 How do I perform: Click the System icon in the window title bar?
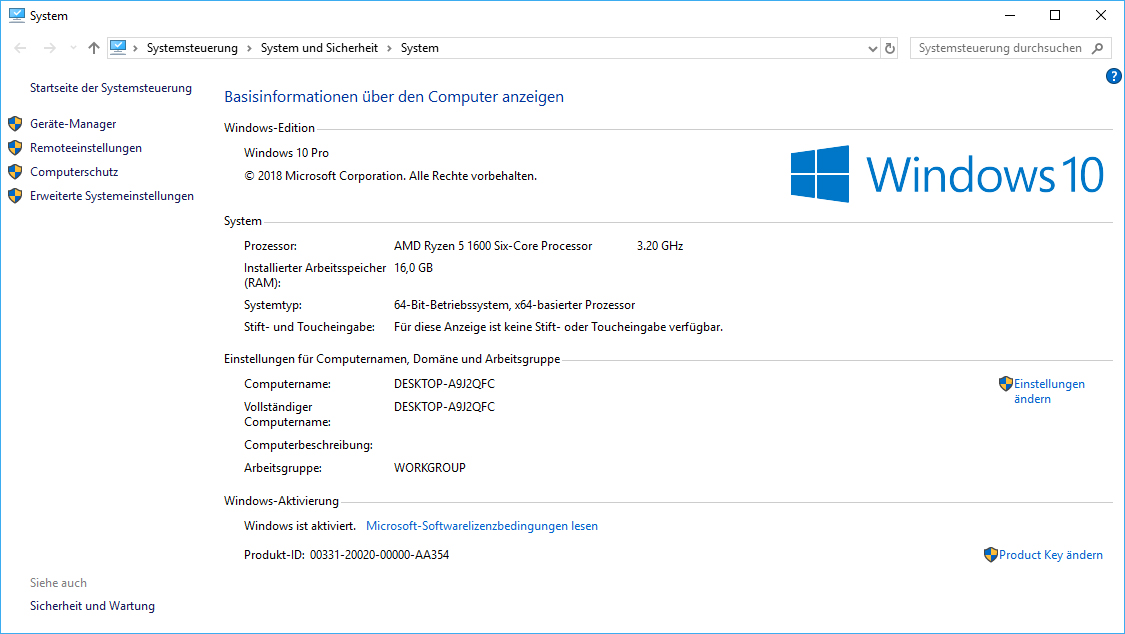pyautogui.click(x=16, y=15)
